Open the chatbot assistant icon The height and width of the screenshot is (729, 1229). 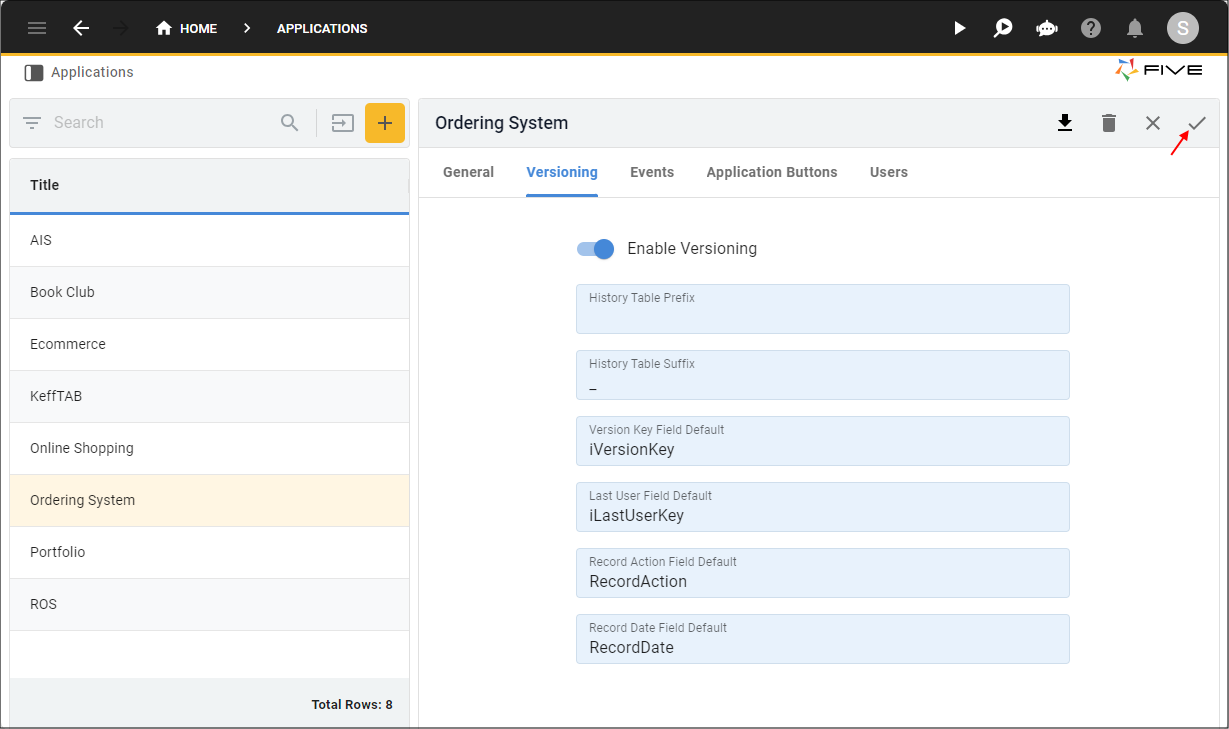pos(1047,28)
